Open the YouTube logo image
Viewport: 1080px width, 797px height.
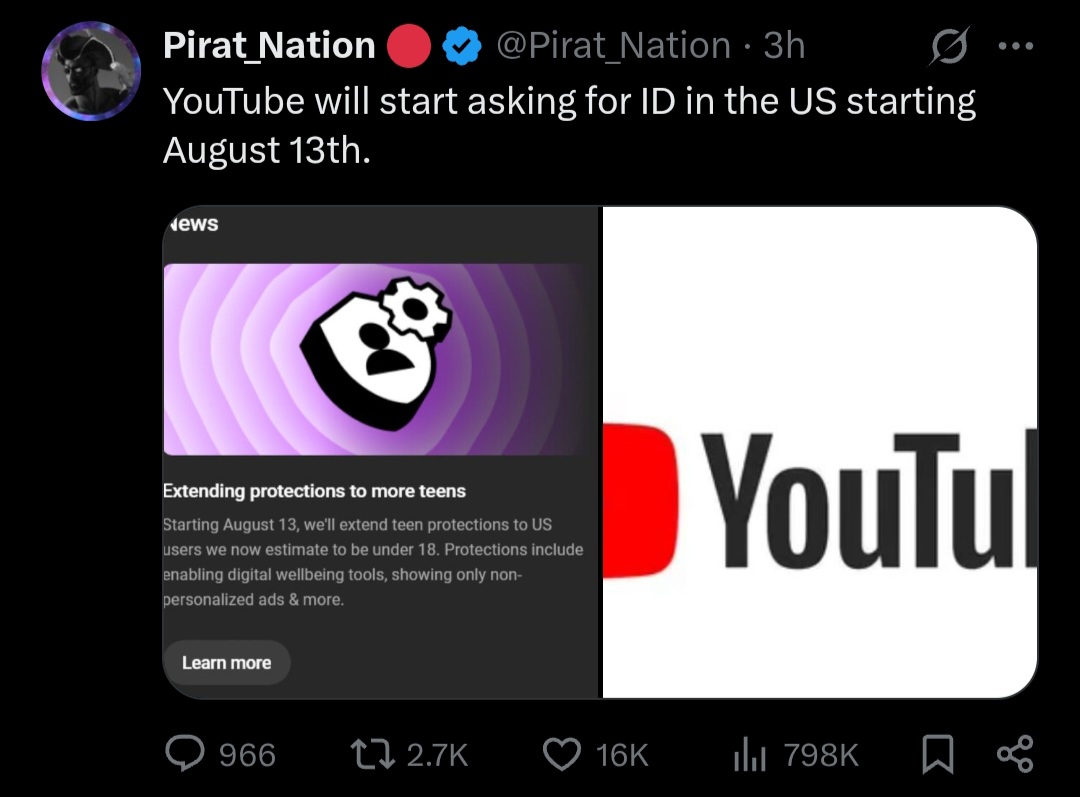(x=820, y=452)
